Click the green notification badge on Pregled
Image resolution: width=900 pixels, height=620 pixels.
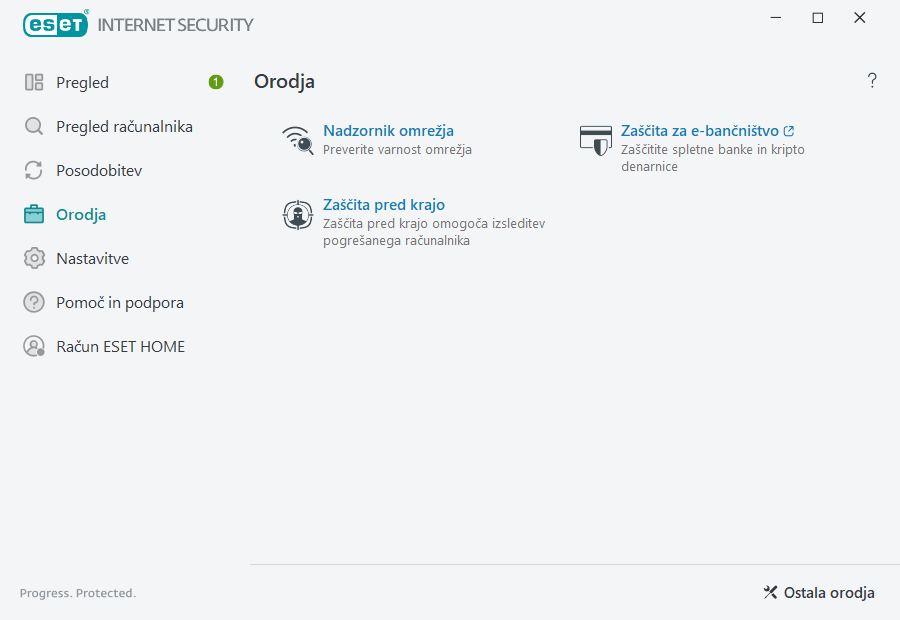pos(215,82)
